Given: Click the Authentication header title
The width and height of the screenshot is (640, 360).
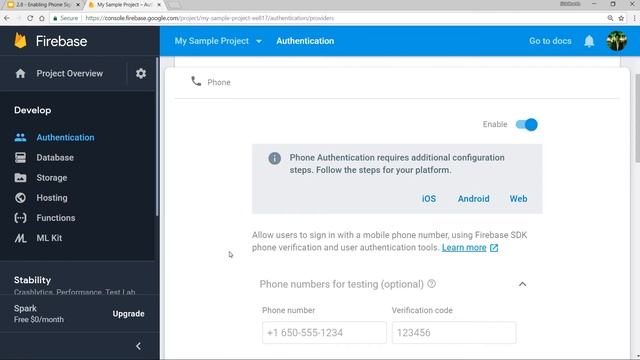Looking at the screenshot, I should tap(305, 41).
